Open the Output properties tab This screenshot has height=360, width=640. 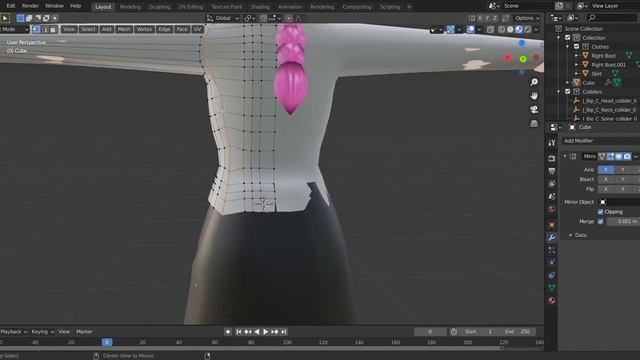point(552,171)
